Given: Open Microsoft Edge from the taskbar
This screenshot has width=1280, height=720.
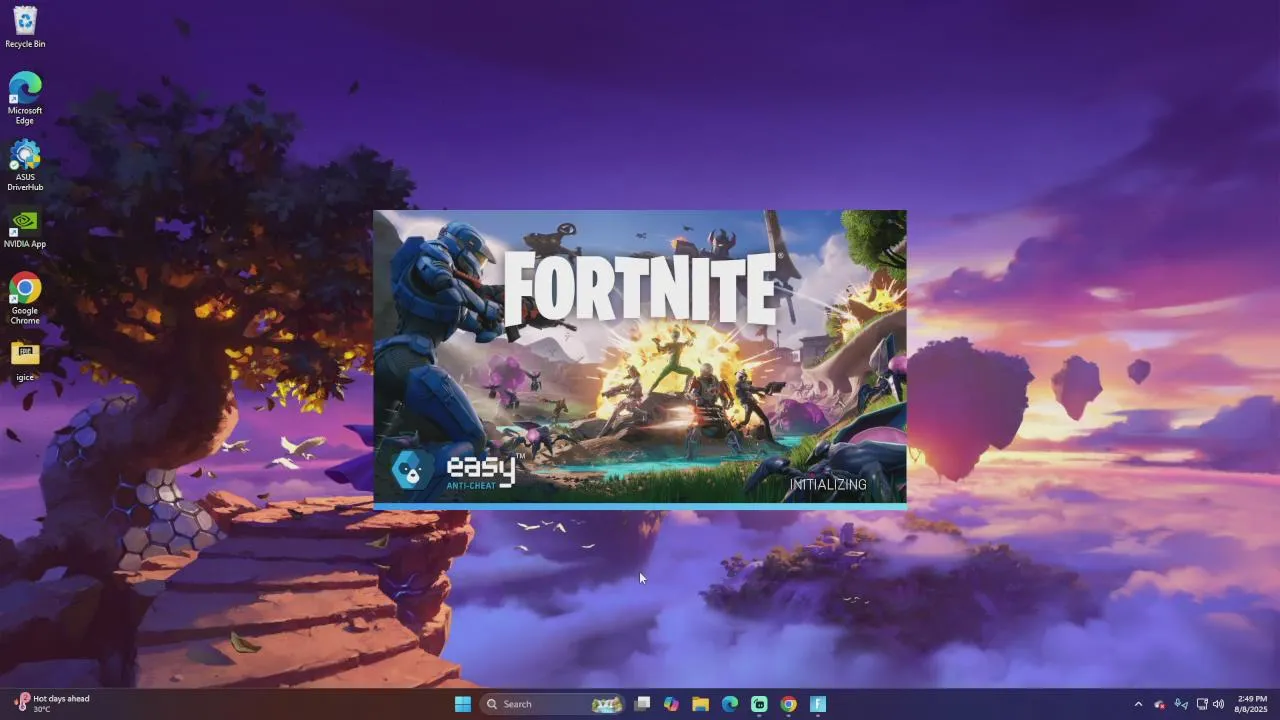Looking at the screenshot, I should point(730,704).
